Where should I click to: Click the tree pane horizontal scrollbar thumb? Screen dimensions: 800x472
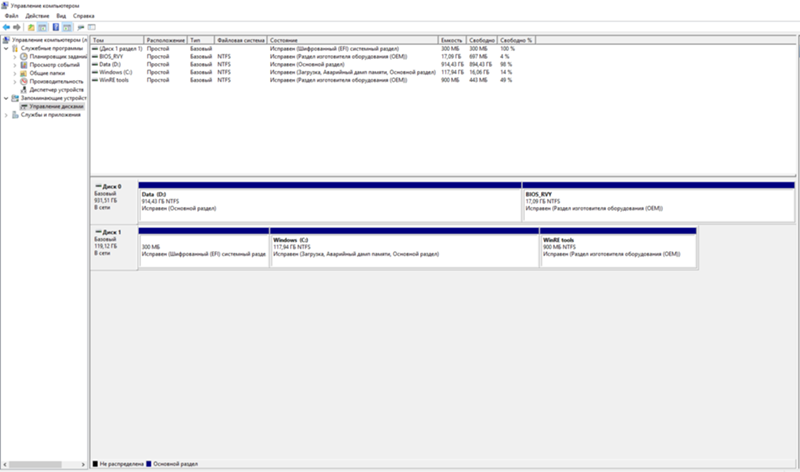(35, 464)
